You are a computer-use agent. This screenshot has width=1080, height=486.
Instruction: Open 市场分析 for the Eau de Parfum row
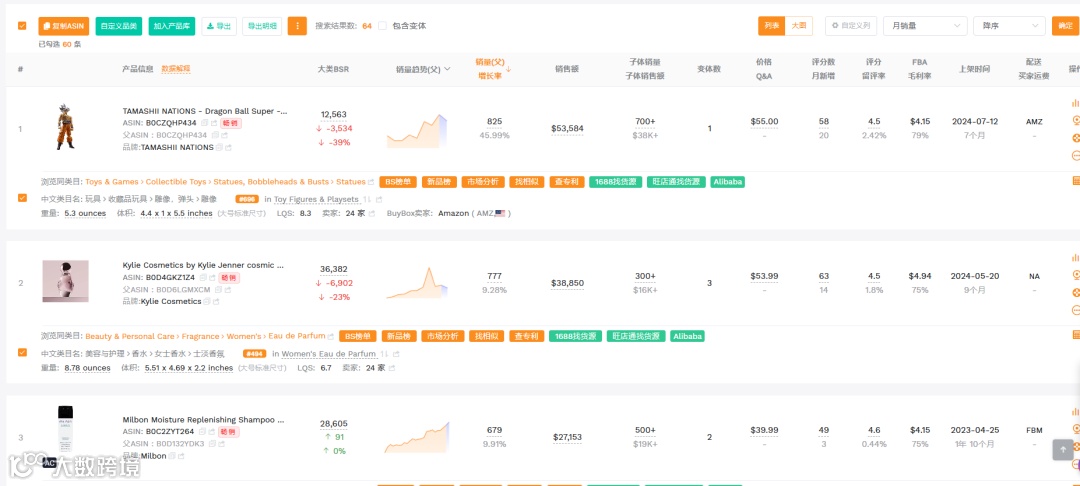click(x=442, y=337)
